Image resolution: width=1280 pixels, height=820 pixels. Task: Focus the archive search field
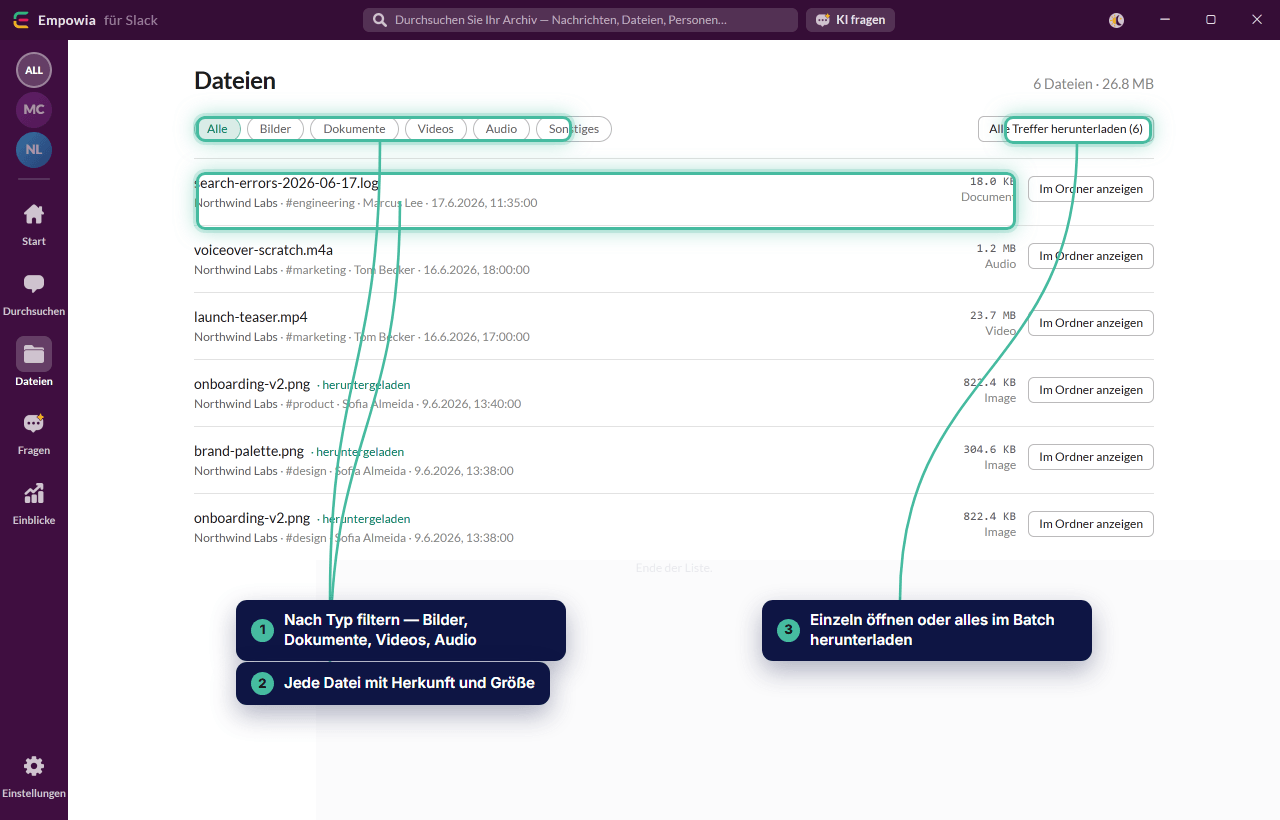[x=580, y=20]
